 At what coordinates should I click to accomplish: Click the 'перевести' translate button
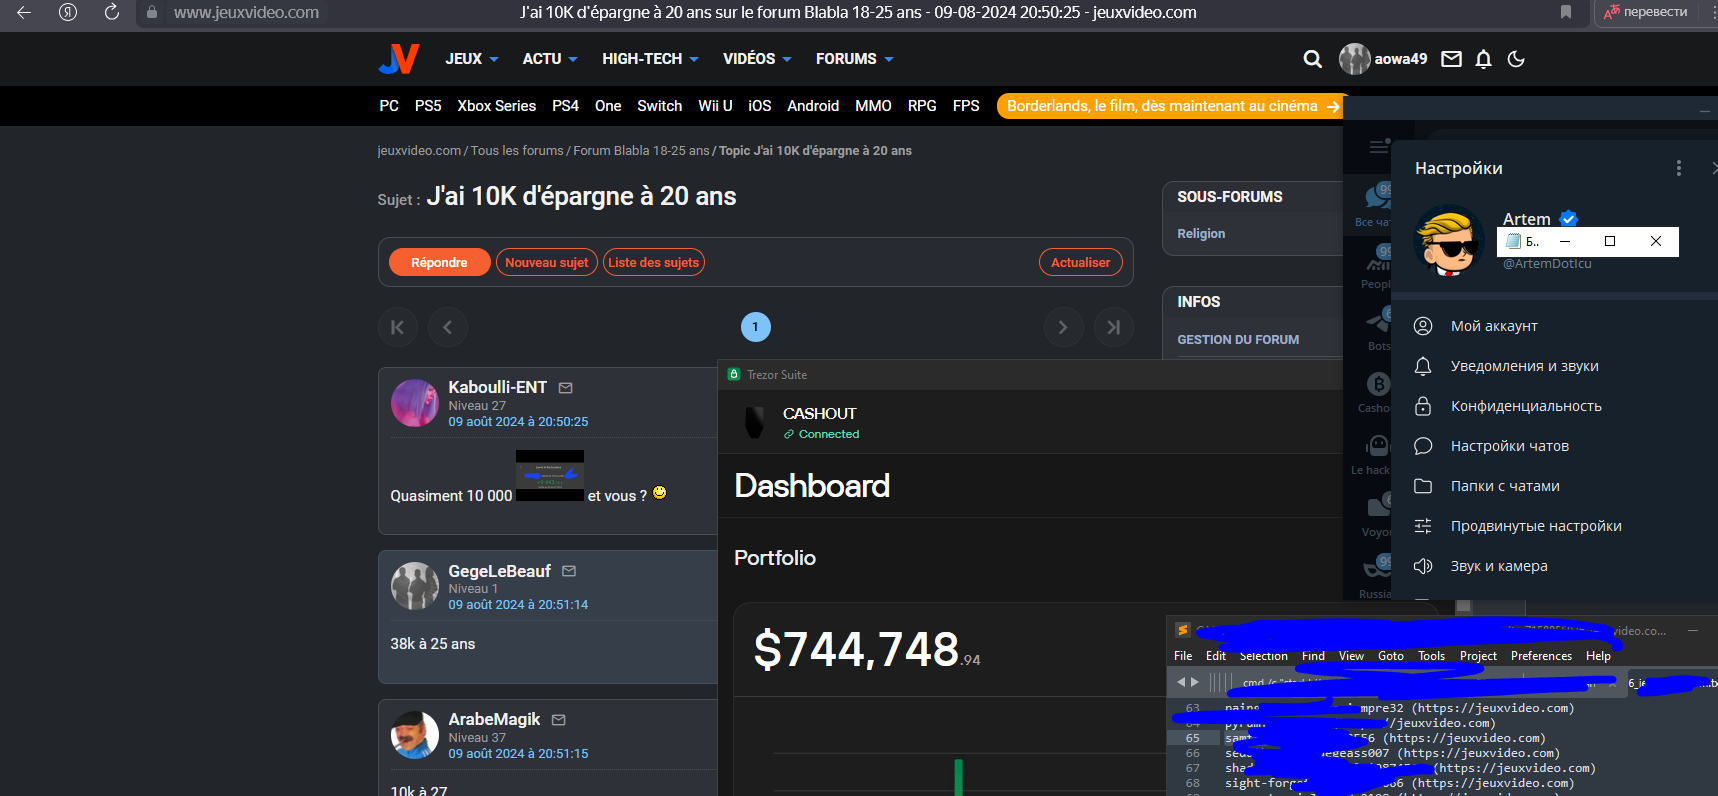[1646, 12]
